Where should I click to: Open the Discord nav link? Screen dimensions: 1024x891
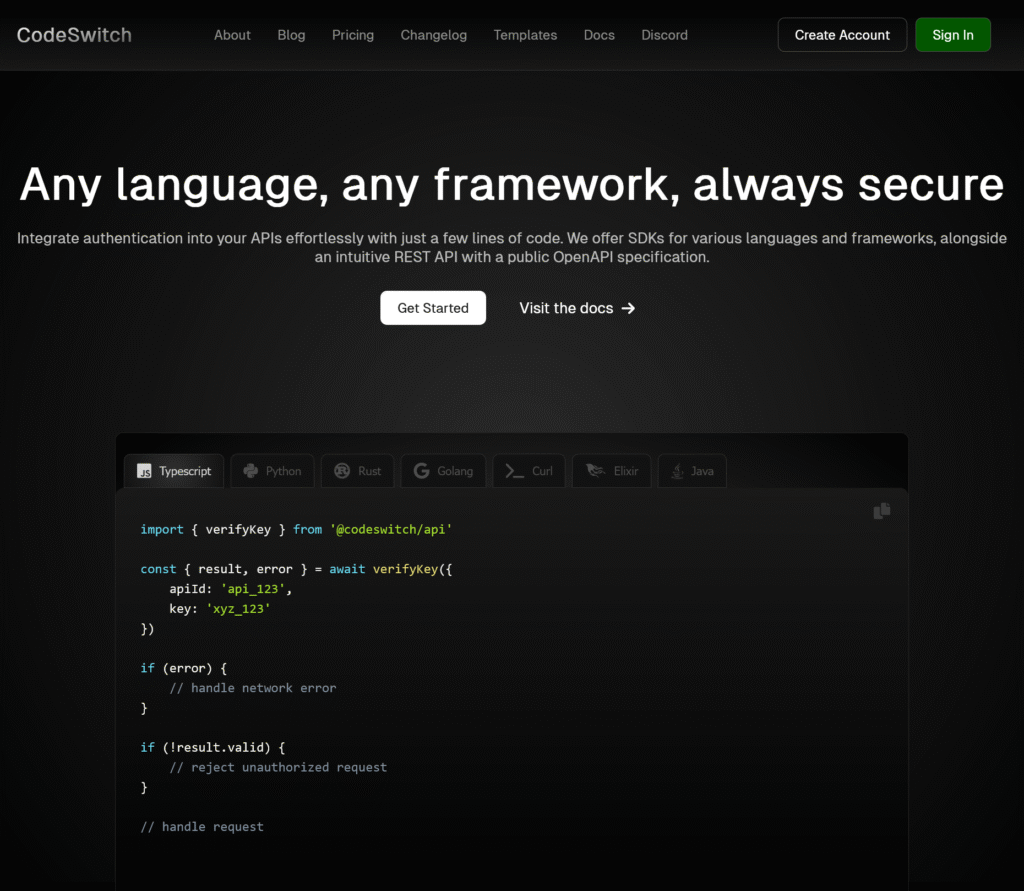coord(665,35)
